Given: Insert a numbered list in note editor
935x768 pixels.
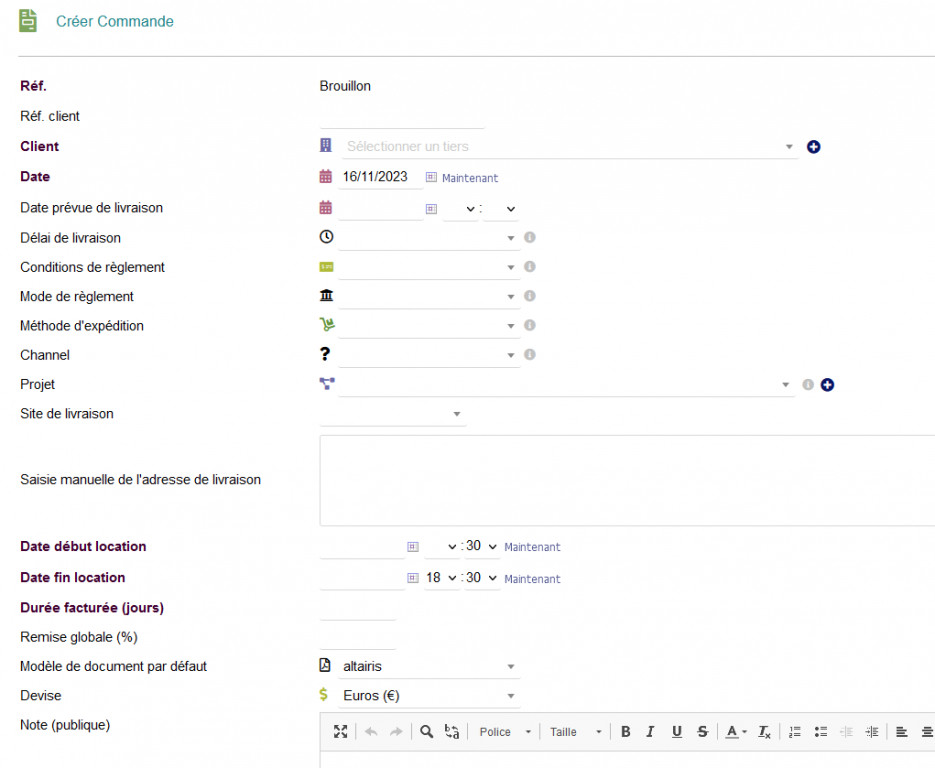Looking at the screenshot, I should click(795, 732).
